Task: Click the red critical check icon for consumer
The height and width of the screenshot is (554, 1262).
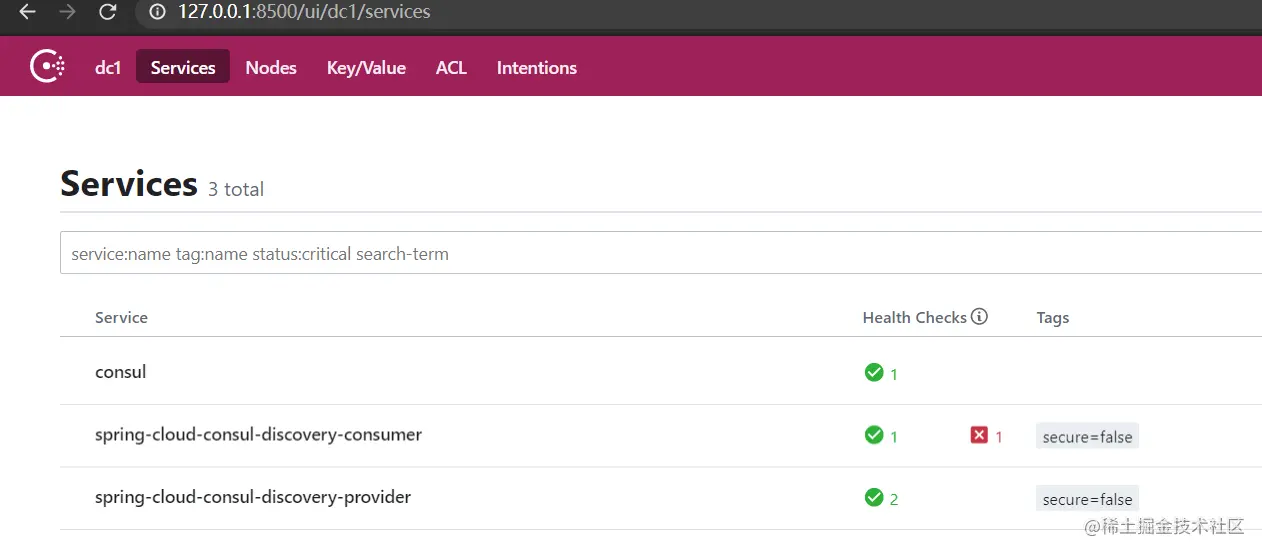Action: tap(979, 435)
